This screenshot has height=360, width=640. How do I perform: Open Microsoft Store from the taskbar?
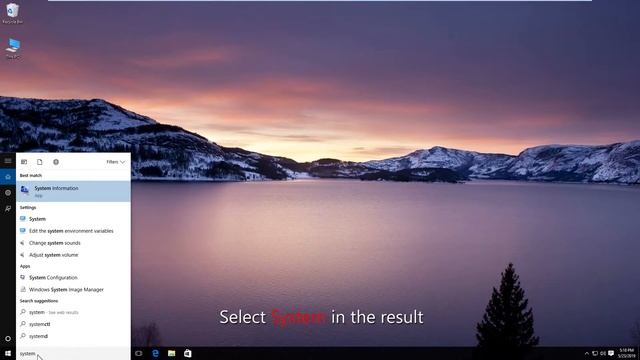pyautogui.click(x=187, y=353)
